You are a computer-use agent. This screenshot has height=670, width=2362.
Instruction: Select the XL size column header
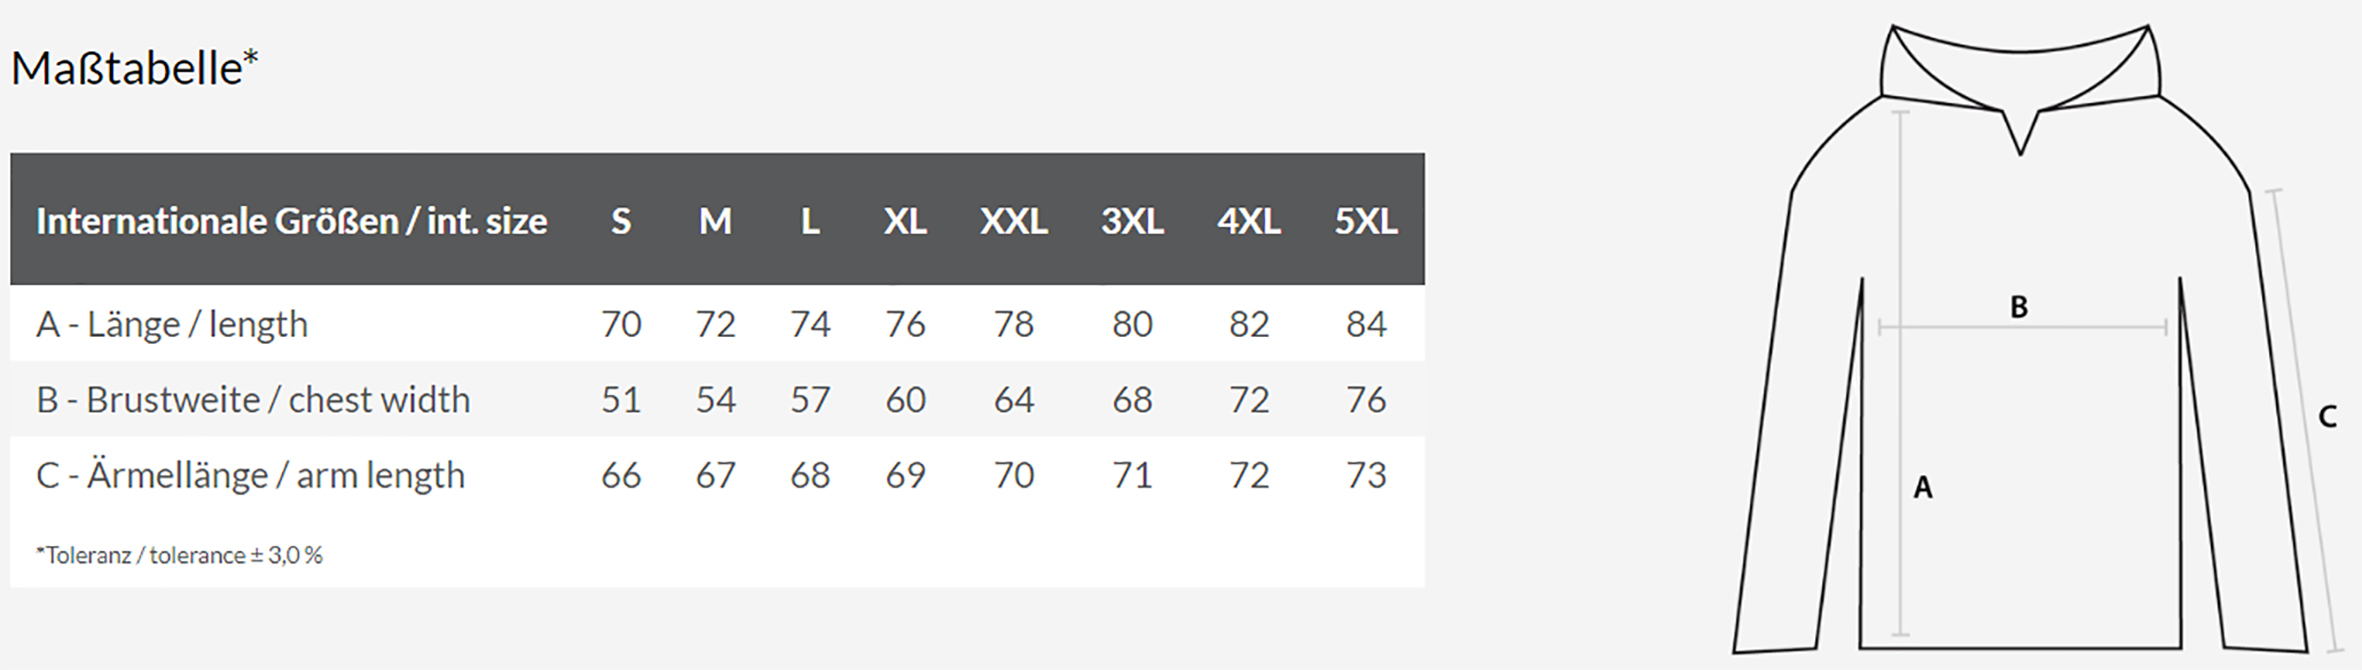click(905, 221)
